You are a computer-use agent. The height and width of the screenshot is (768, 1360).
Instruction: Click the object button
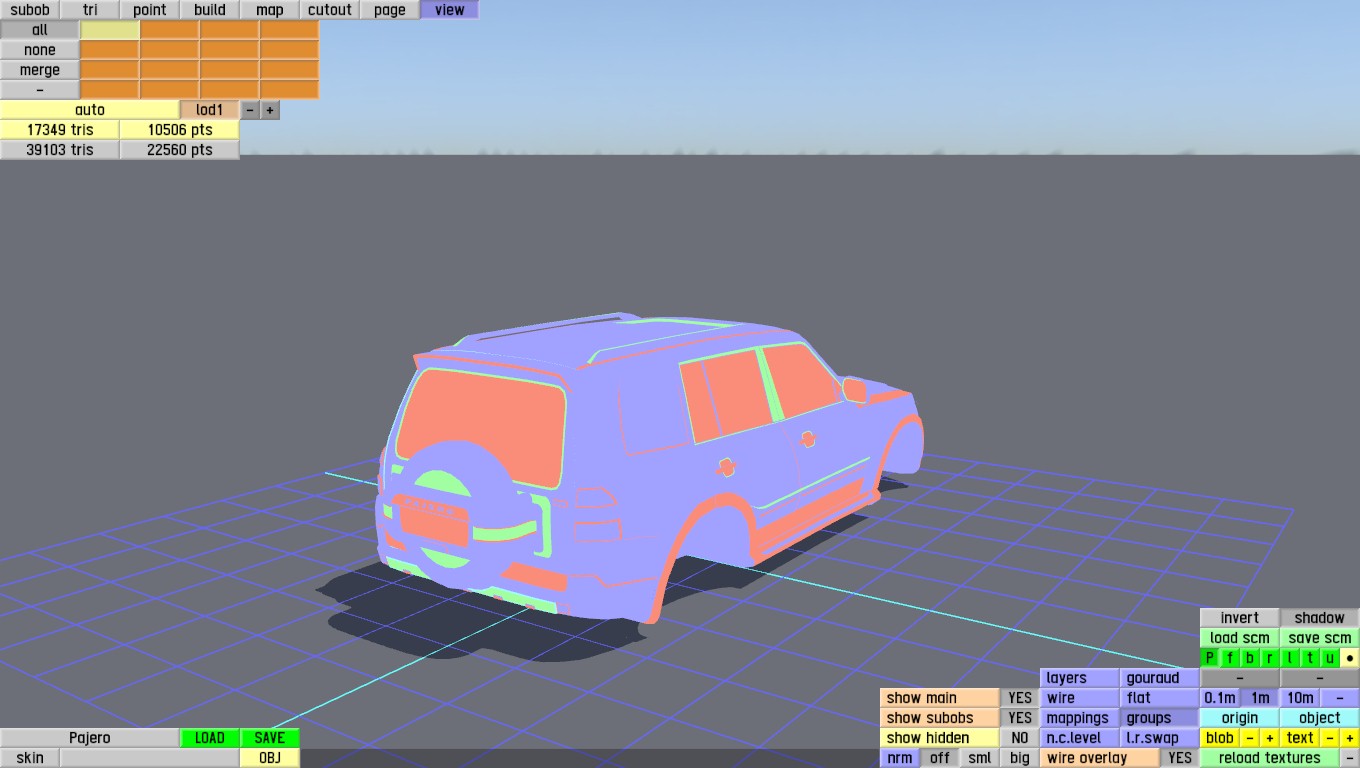coord(1320,718)
